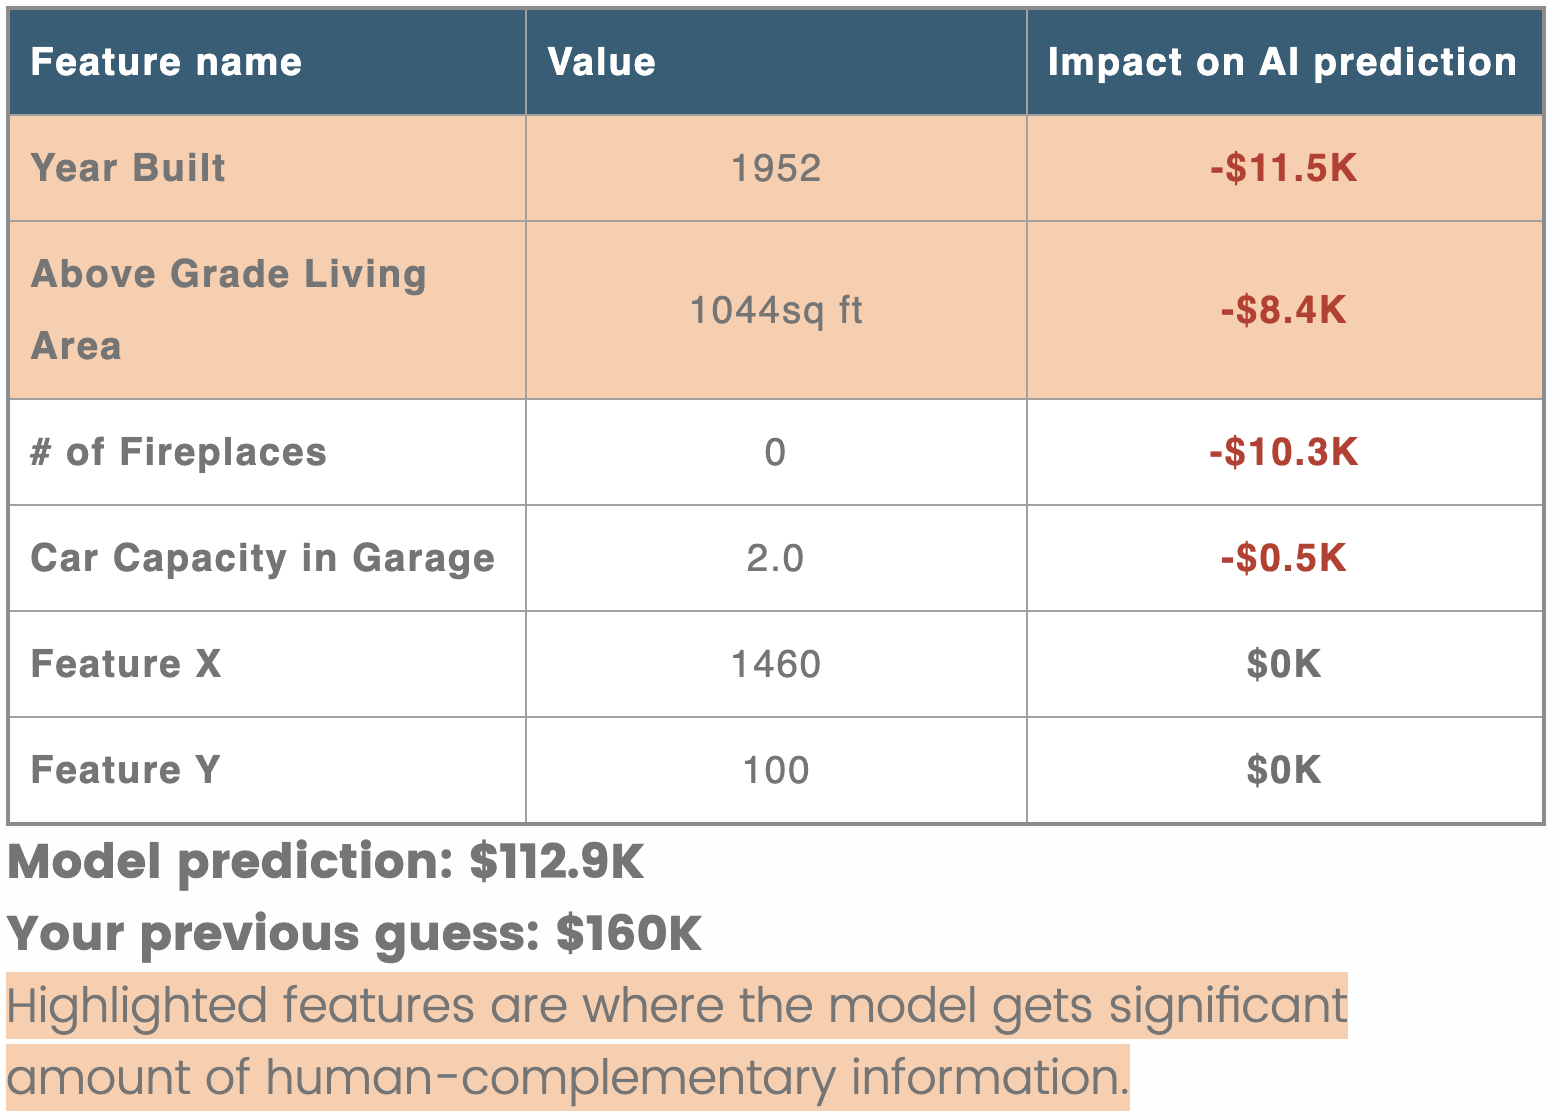The height and width of the screenshot is (1120, 1554).
Task: Click the "Value" column header
Action: 602,62
